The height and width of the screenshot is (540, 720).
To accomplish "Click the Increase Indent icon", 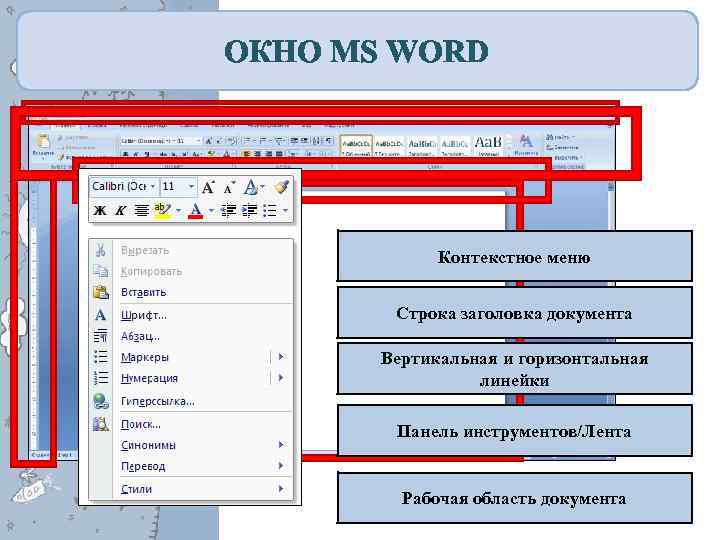I will coord(249,211).
